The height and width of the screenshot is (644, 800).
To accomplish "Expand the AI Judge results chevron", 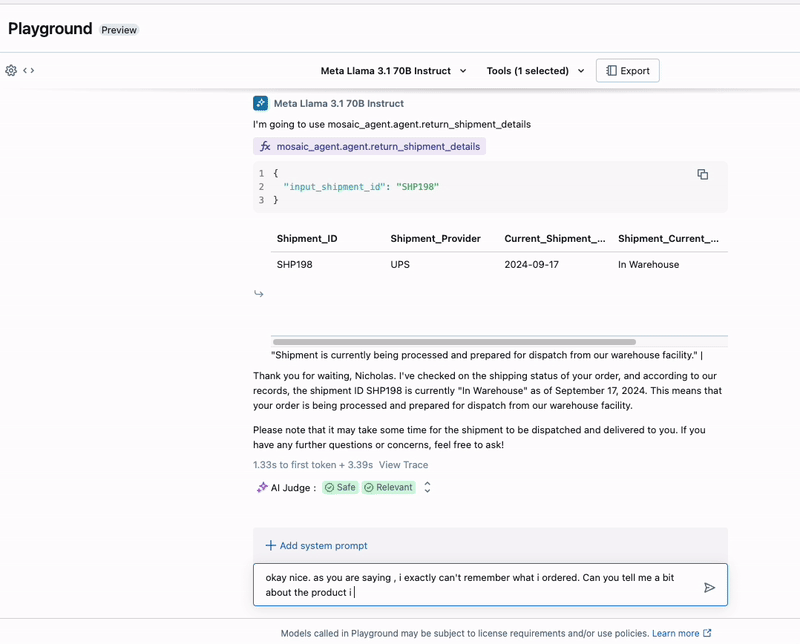I will pyautogui.click(x=428, y=488).
